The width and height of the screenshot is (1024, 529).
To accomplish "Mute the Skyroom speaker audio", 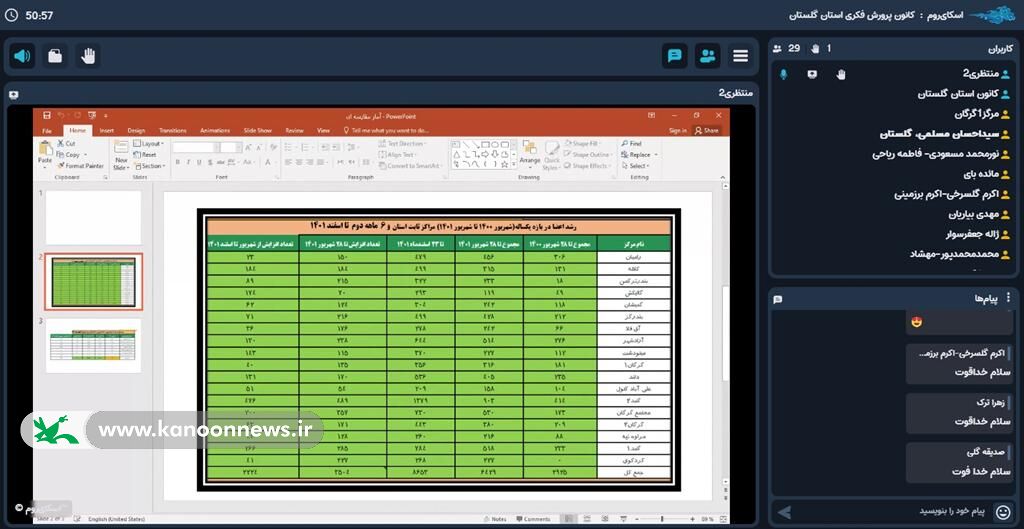I will (x=22, y=56).
